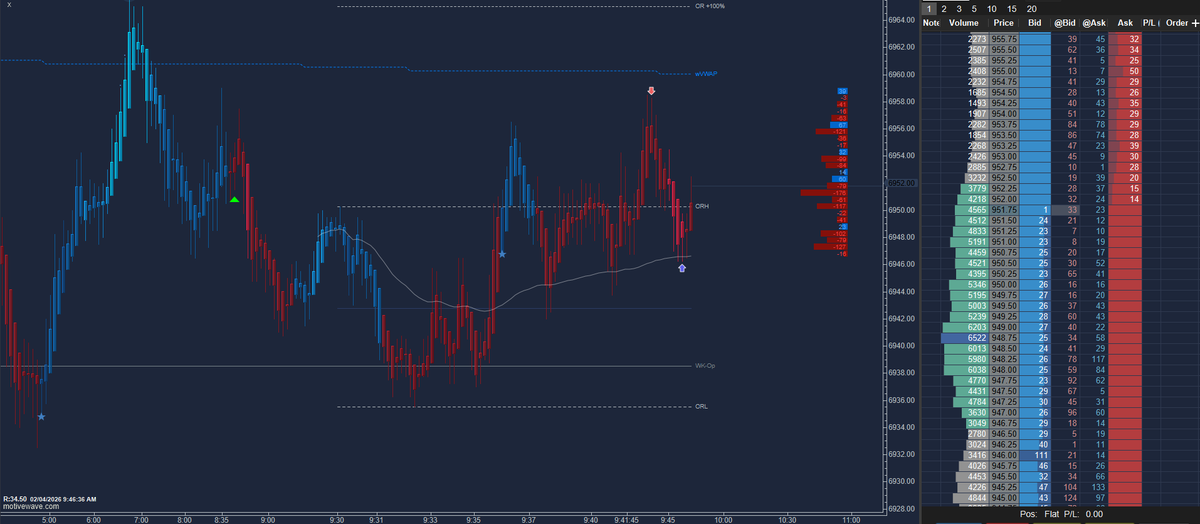Click the -176 red delta bar on chart
1200x524 pixels.
826,193
